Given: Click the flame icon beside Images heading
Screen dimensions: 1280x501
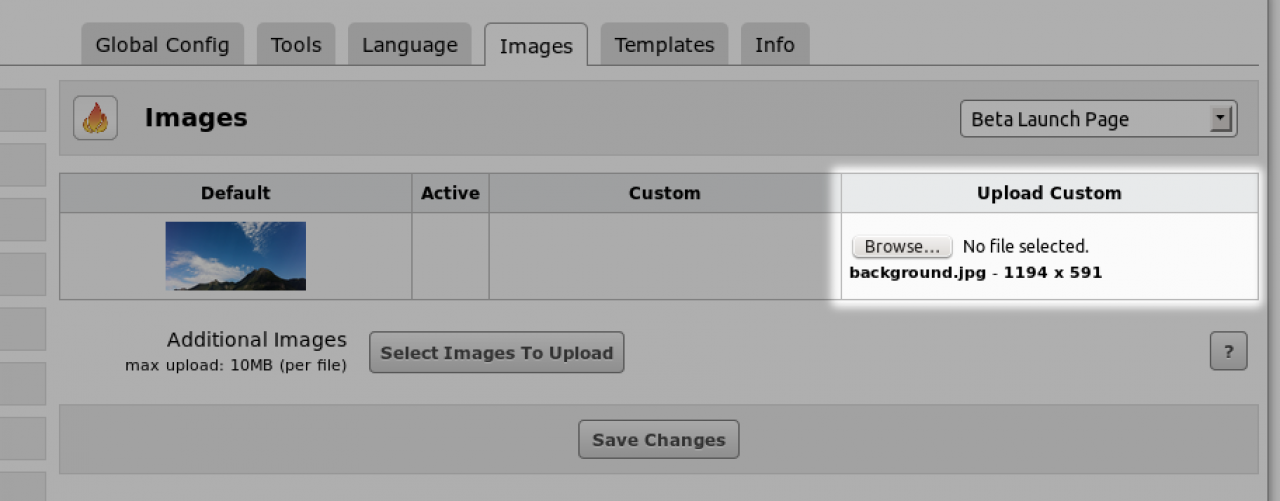Looking at the screenshot, I should [x=95, y=118].
